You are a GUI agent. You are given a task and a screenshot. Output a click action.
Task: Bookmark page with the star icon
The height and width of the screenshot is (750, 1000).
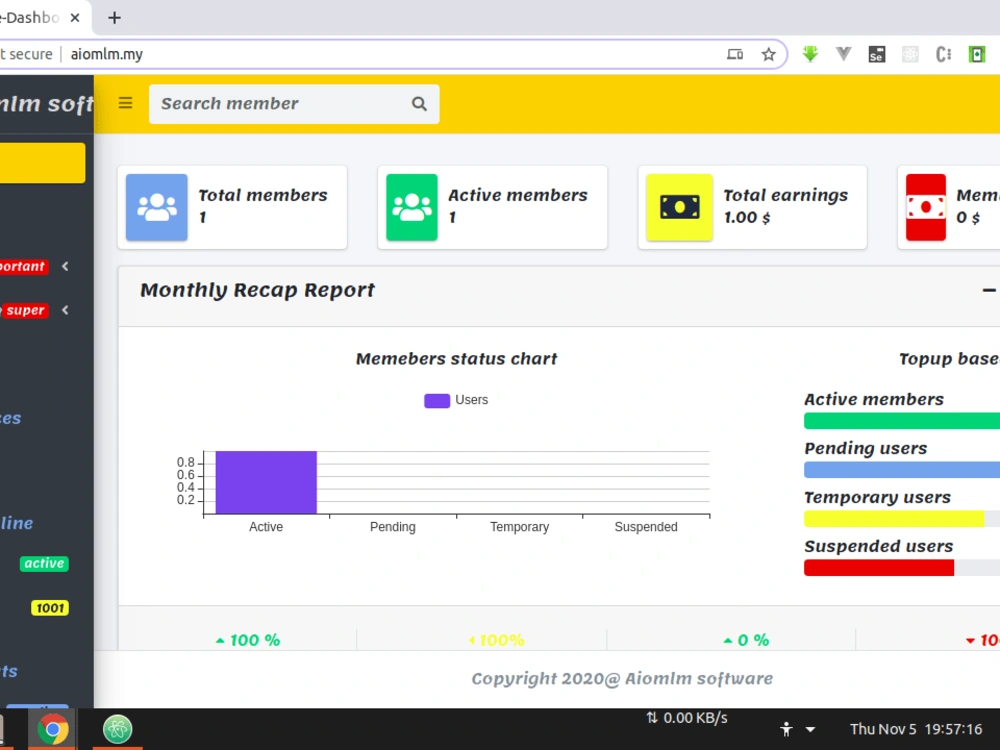tap(768, 54)
